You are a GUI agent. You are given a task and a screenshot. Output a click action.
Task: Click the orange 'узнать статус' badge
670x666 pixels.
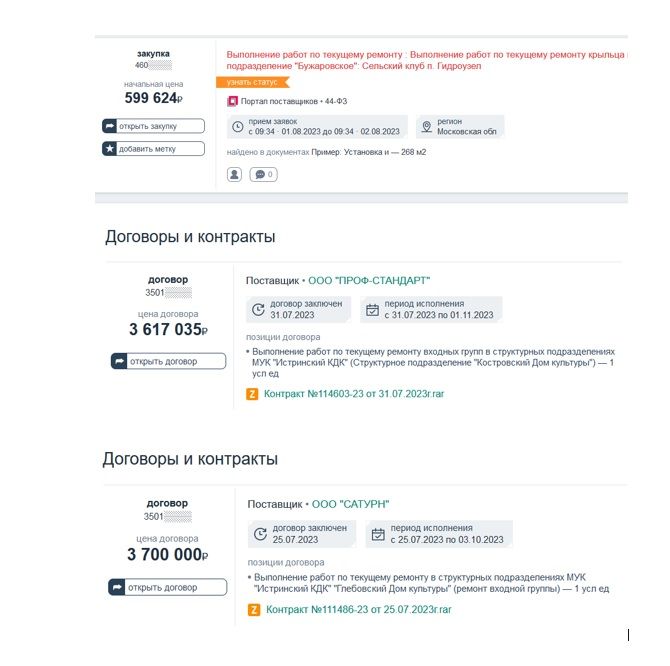(x=246, y=82)
